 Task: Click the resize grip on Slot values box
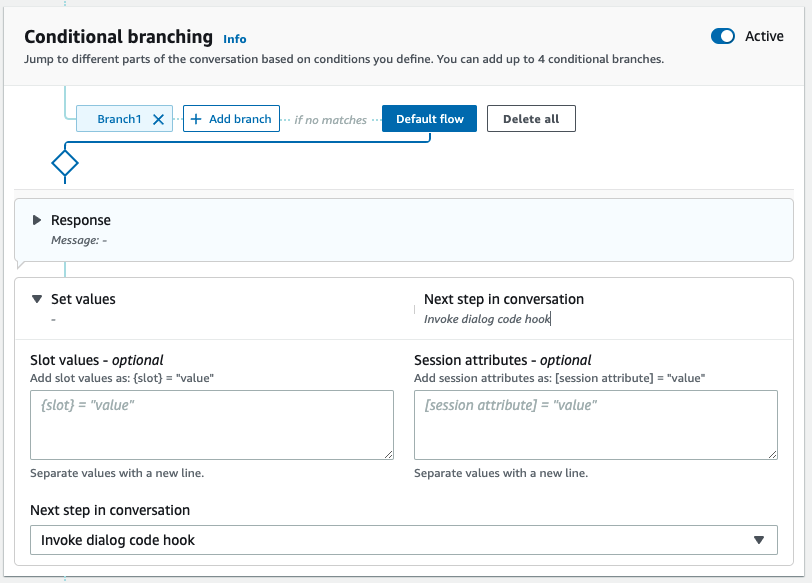tap(392, 456)
